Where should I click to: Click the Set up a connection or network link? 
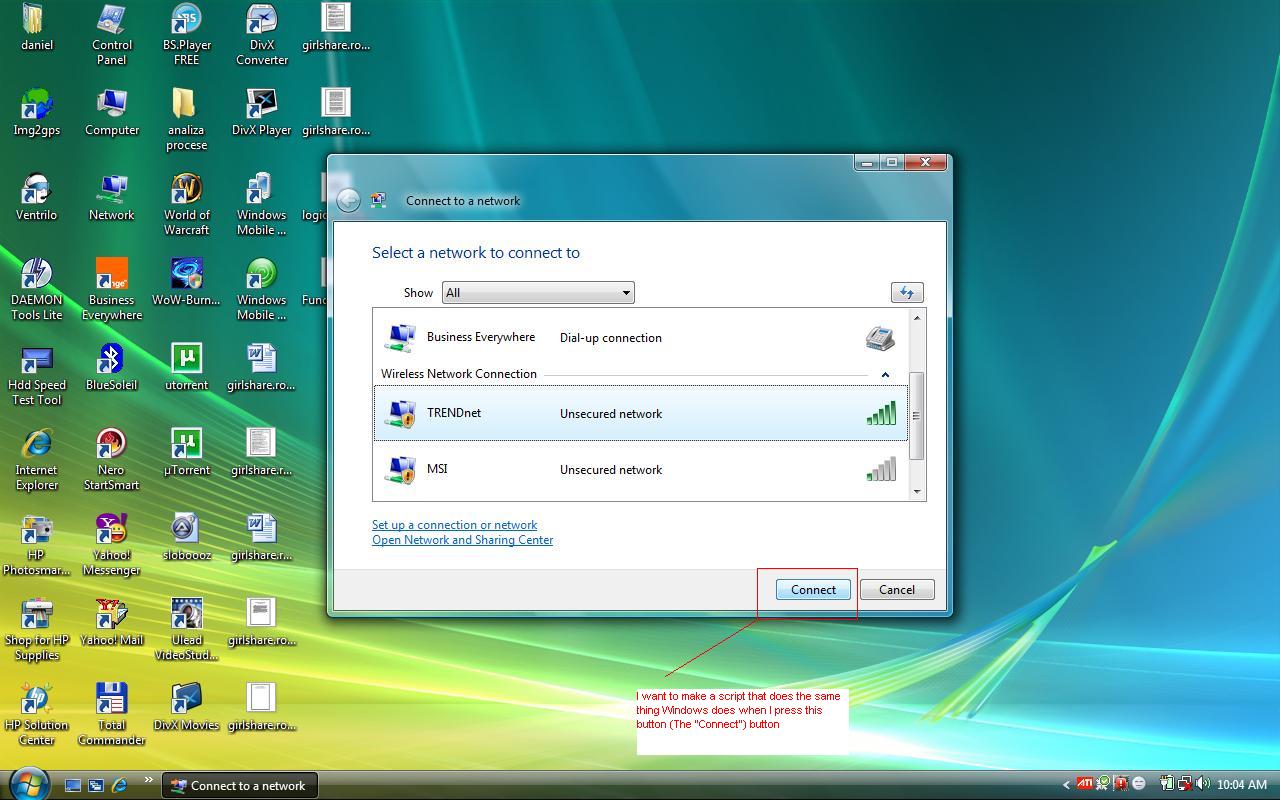click(454, 525)
